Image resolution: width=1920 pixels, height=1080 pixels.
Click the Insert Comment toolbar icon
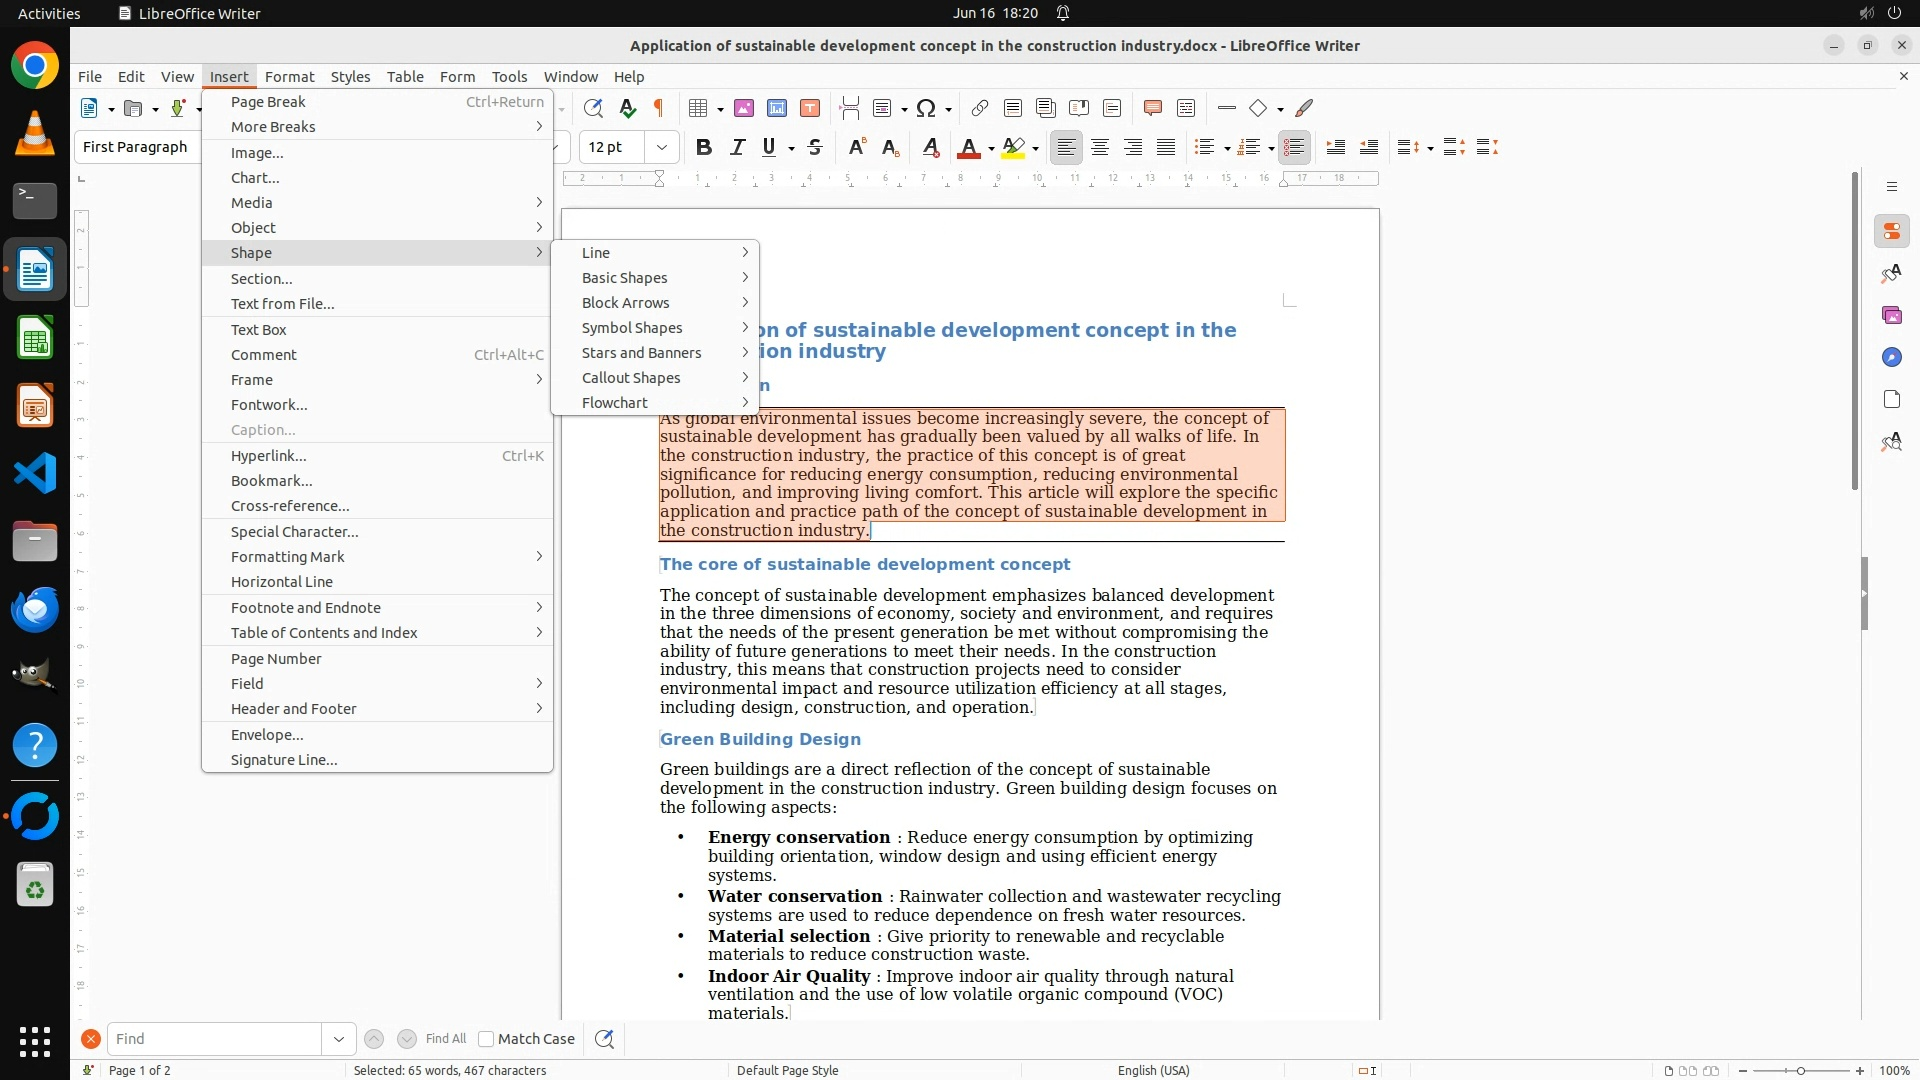pos(1152,108)
